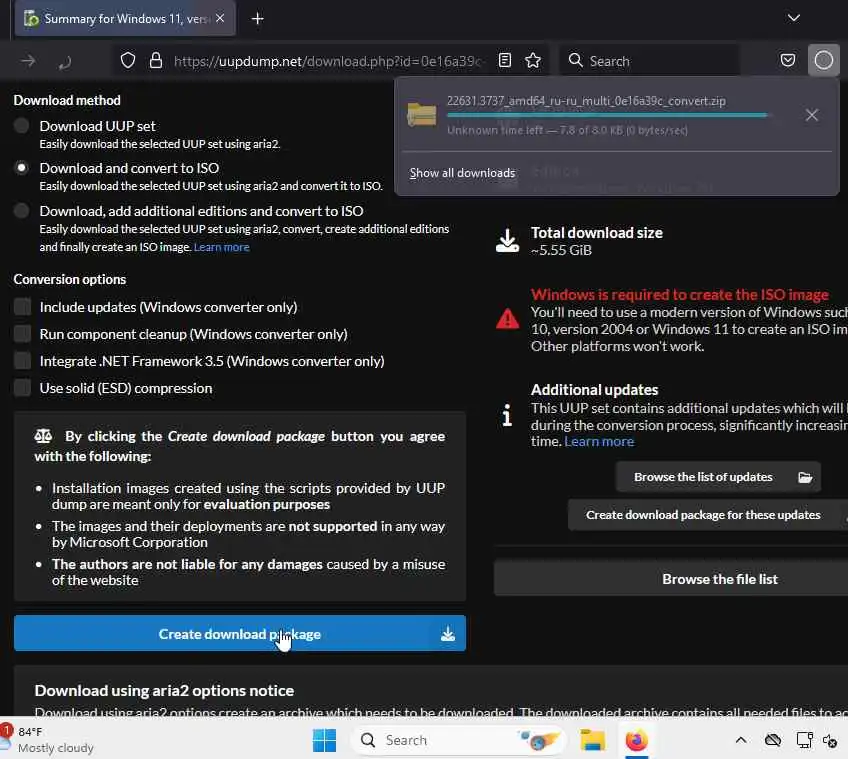Image resolution: width=848 pixels, height=759 pixels.
Task: Cancel the convert.zip download with X icon
Action: (811, 115)
